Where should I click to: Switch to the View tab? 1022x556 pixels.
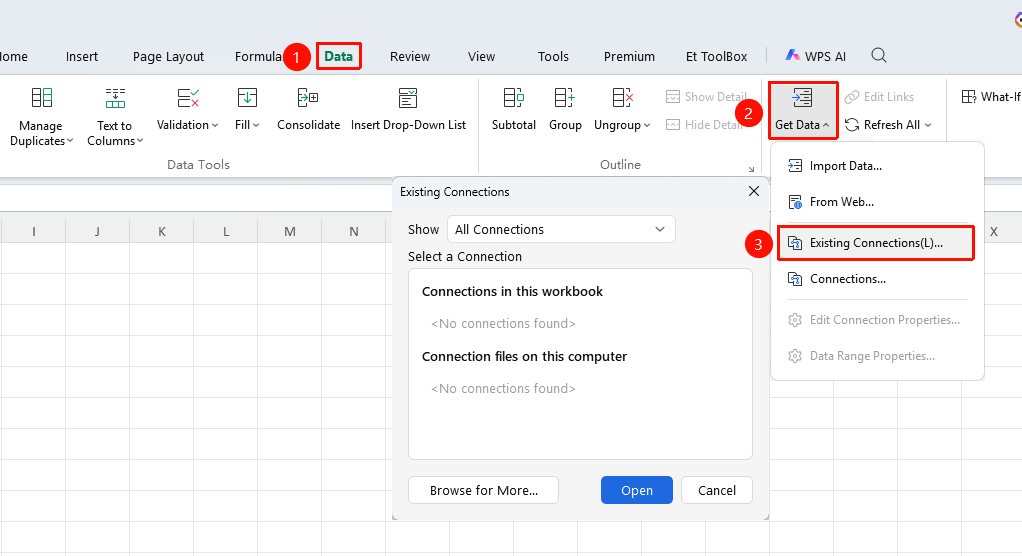pos(482,57)
